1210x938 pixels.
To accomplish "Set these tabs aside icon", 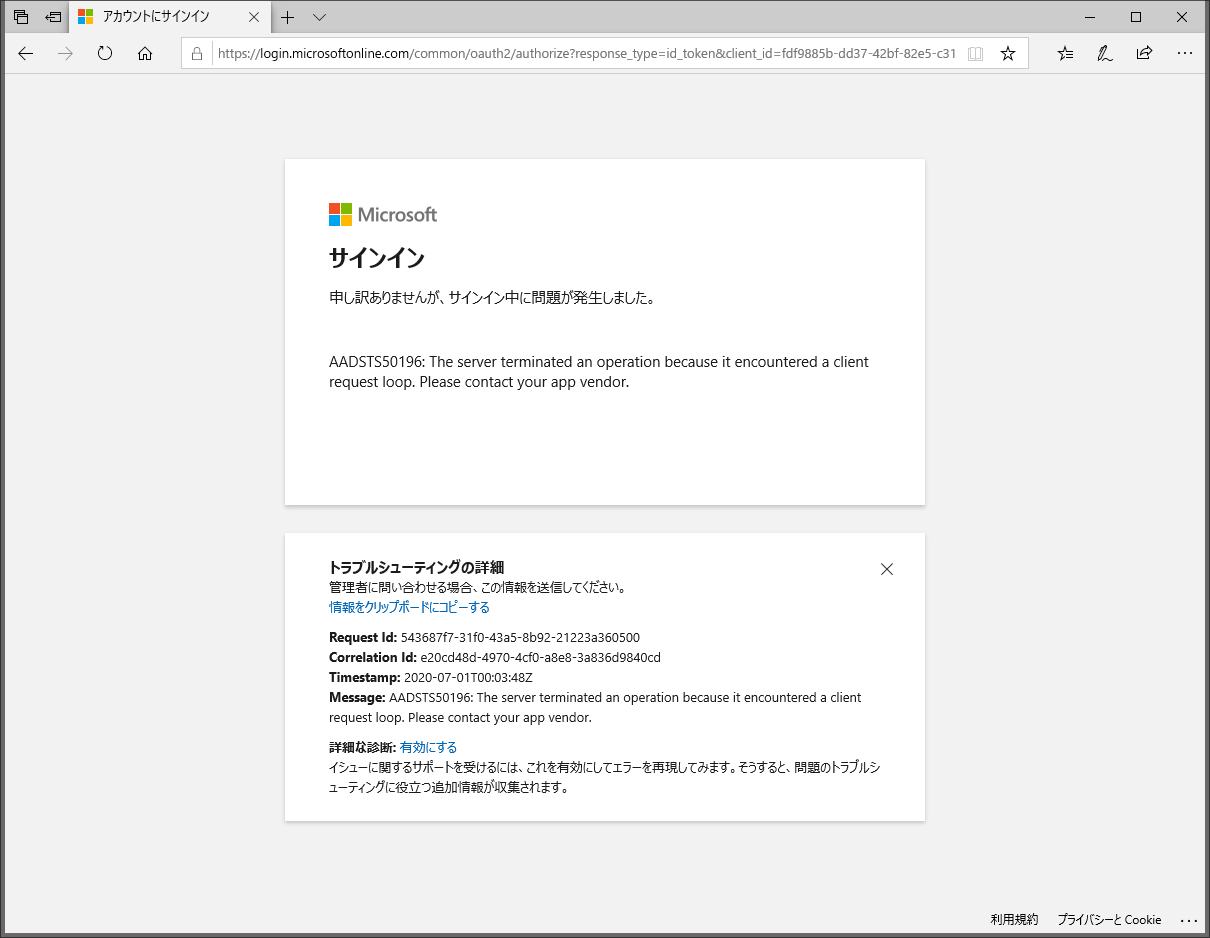I will [53, 17].
